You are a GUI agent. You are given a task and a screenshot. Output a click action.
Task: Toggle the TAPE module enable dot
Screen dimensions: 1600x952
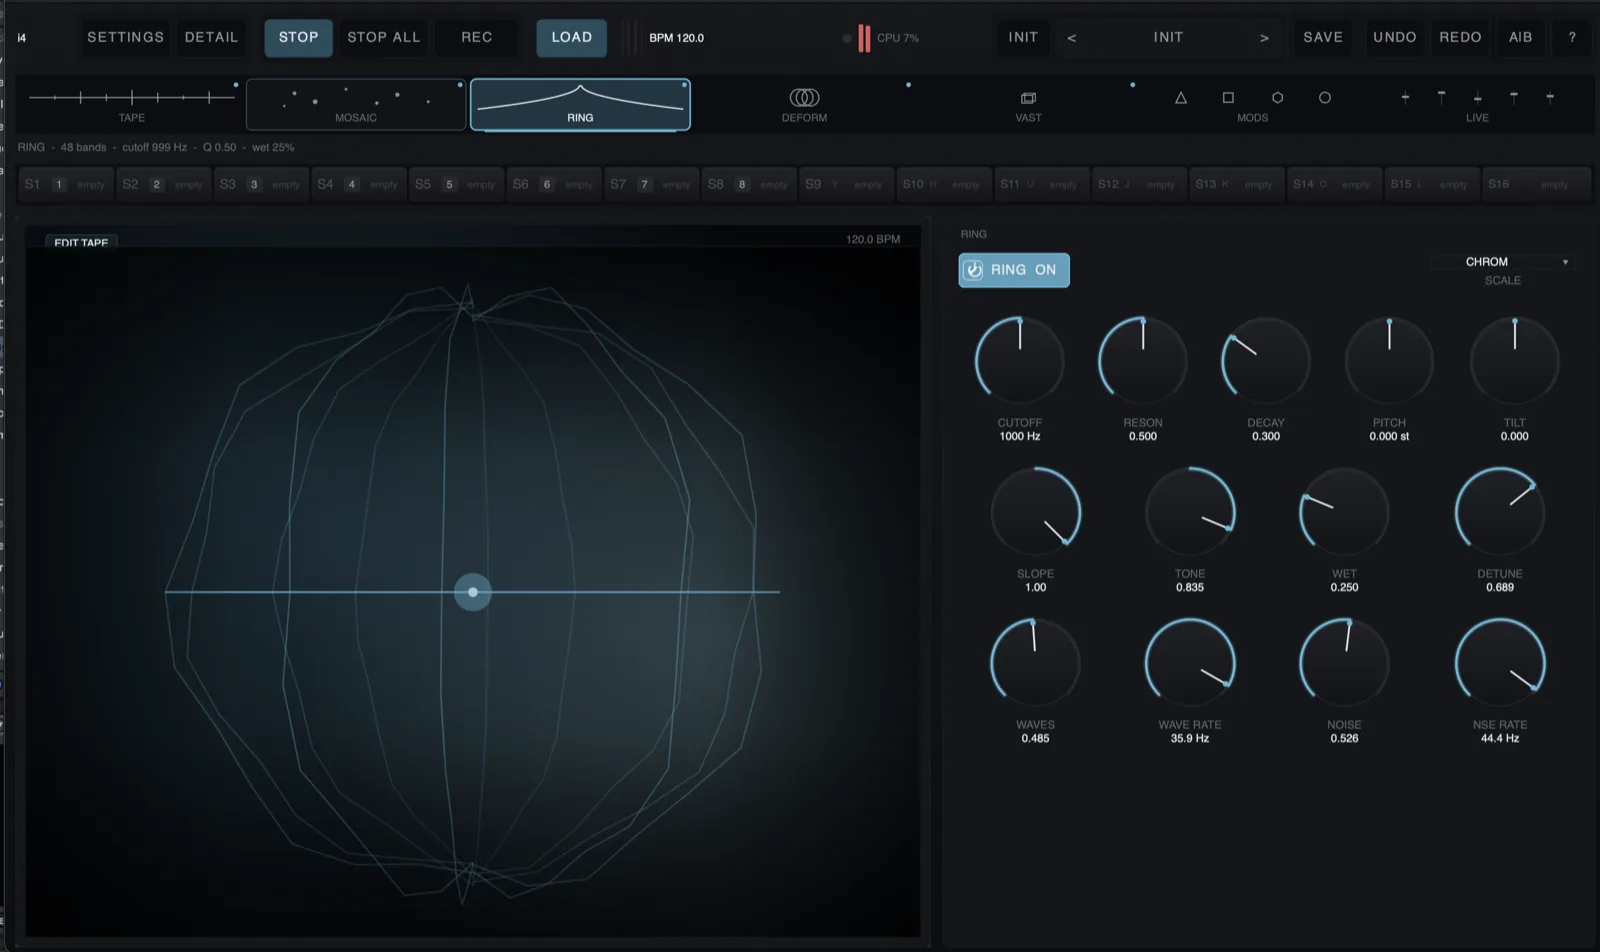point(236,85)
